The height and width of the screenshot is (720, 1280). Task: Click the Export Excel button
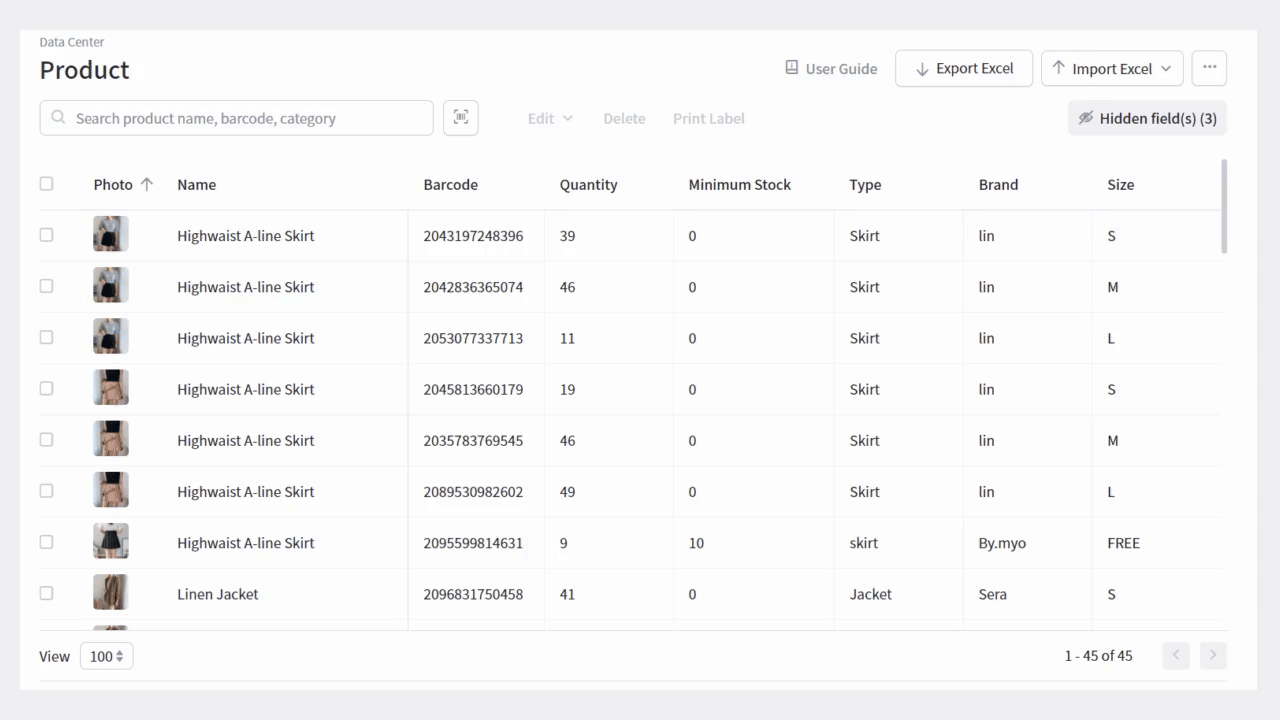pyautogui.click(x=963, y=68)
